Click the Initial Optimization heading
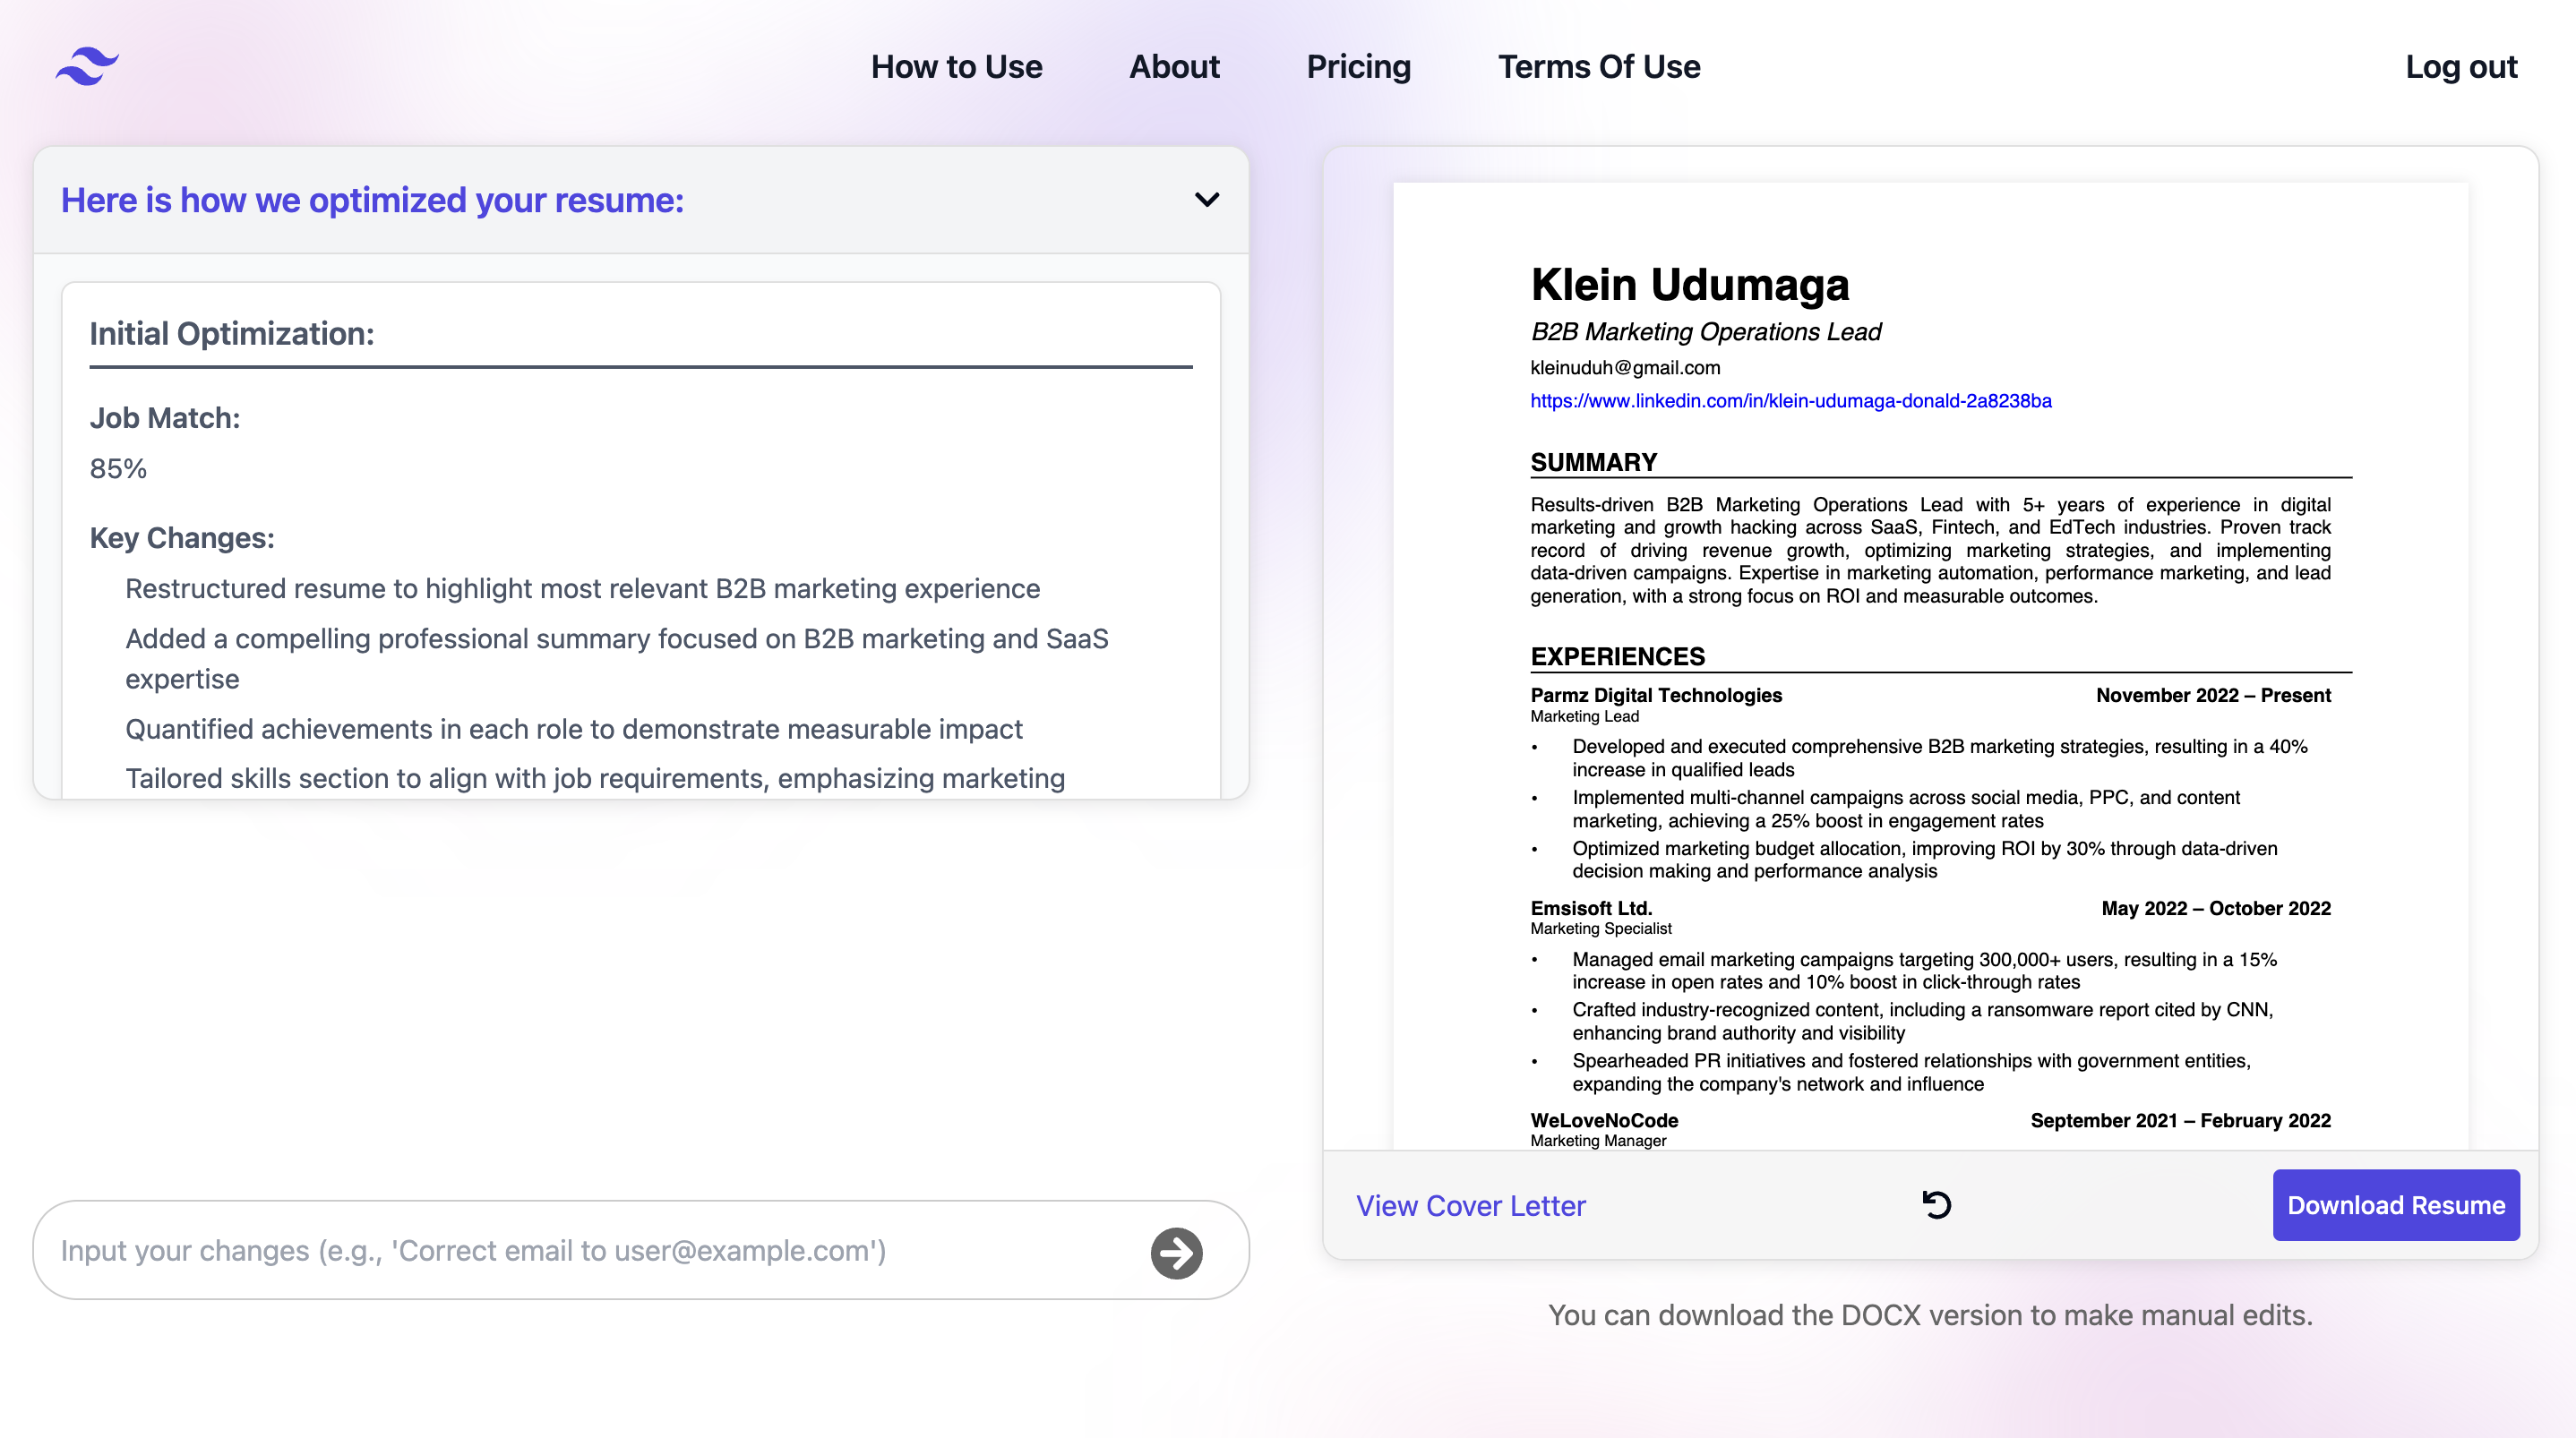 [232, 334]
